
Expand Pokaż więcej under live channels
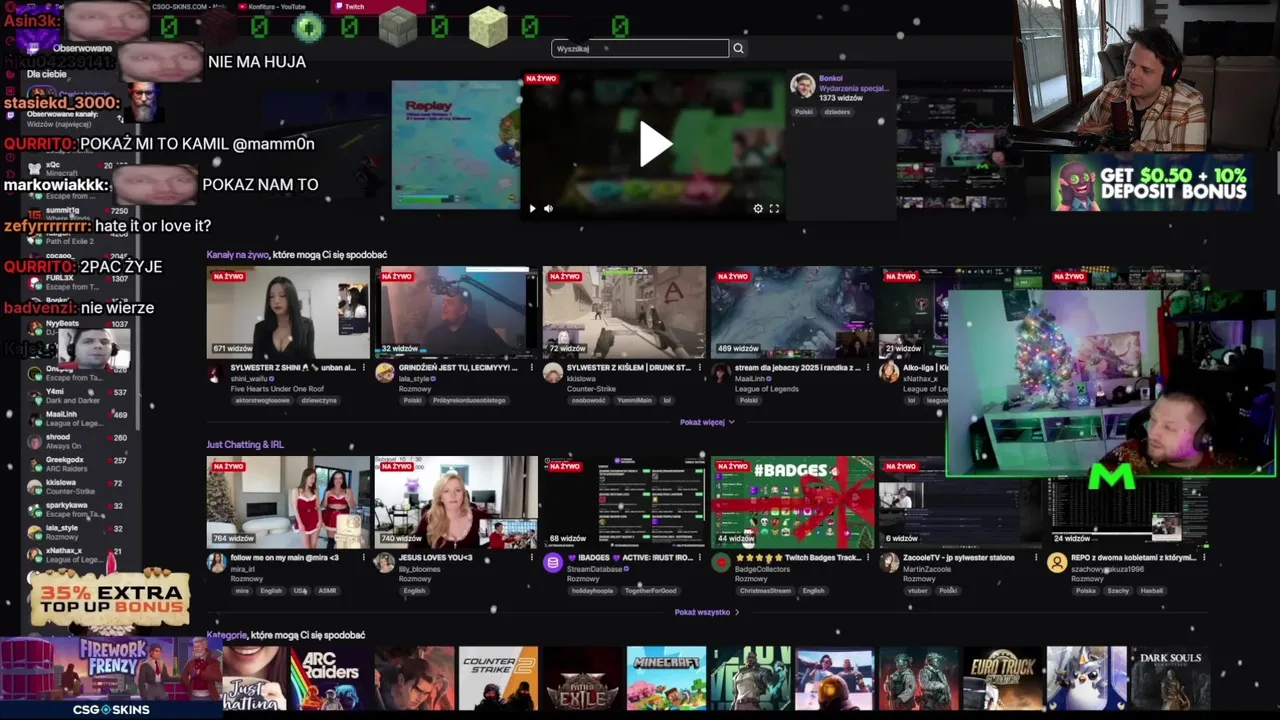coord(707,422)
